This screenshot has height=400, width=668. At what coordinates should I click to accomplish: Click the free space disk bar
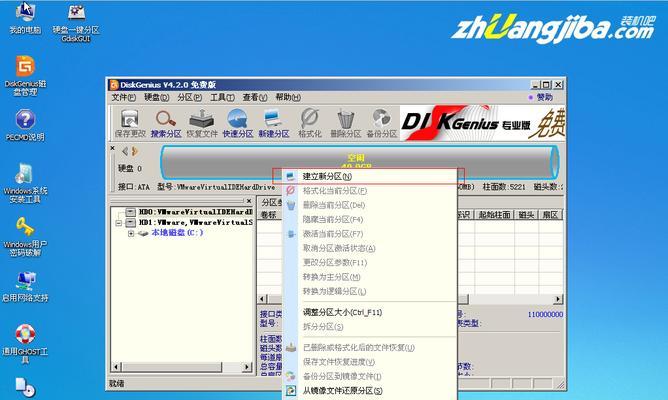click(360, 162)
